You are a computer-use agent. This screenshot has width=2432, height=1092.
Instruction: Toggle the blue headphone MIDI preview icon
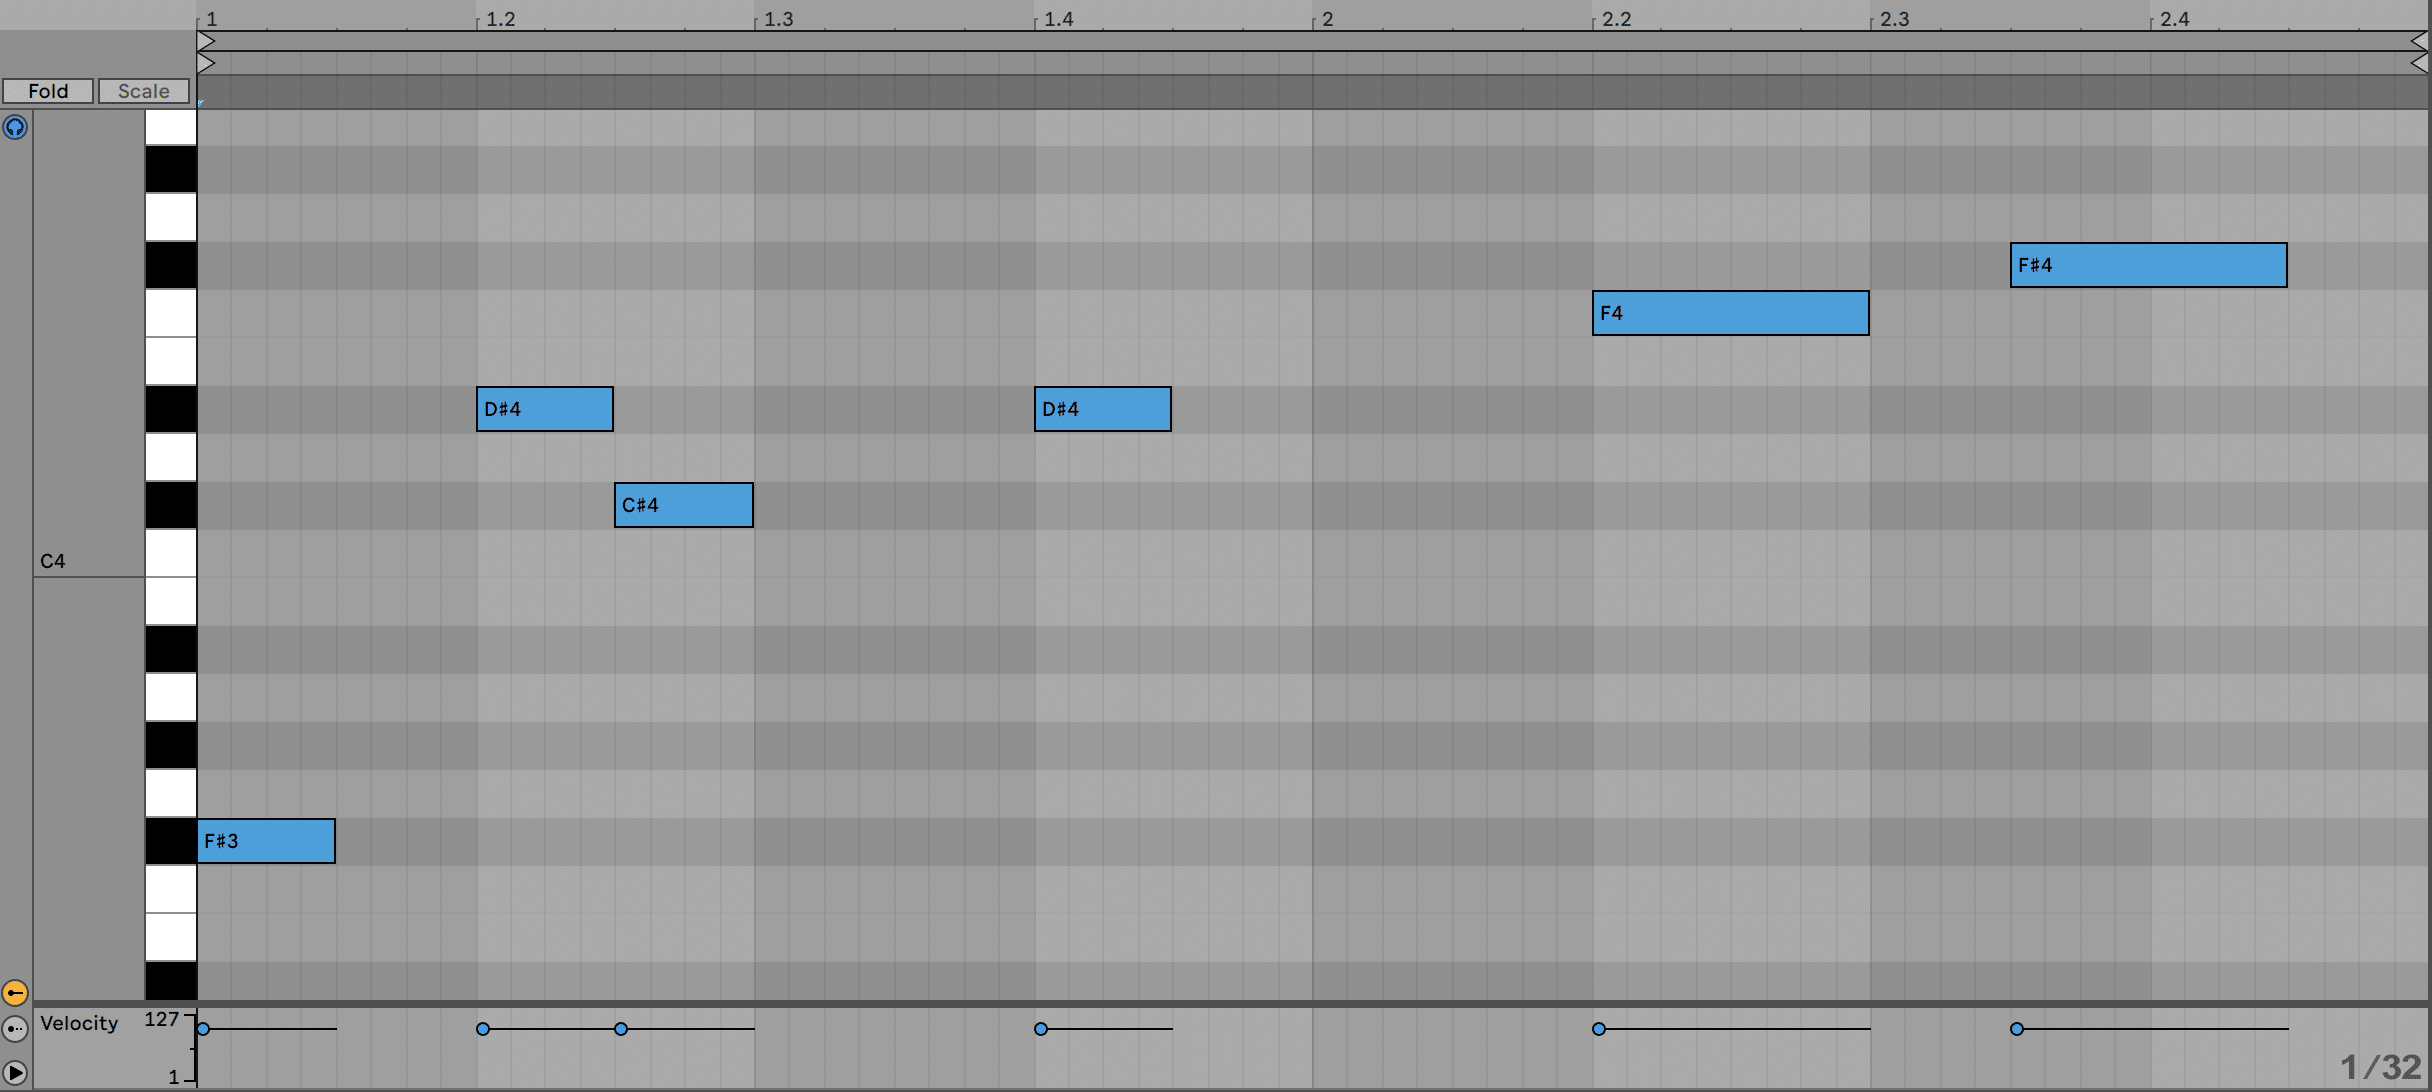[15, 127]
